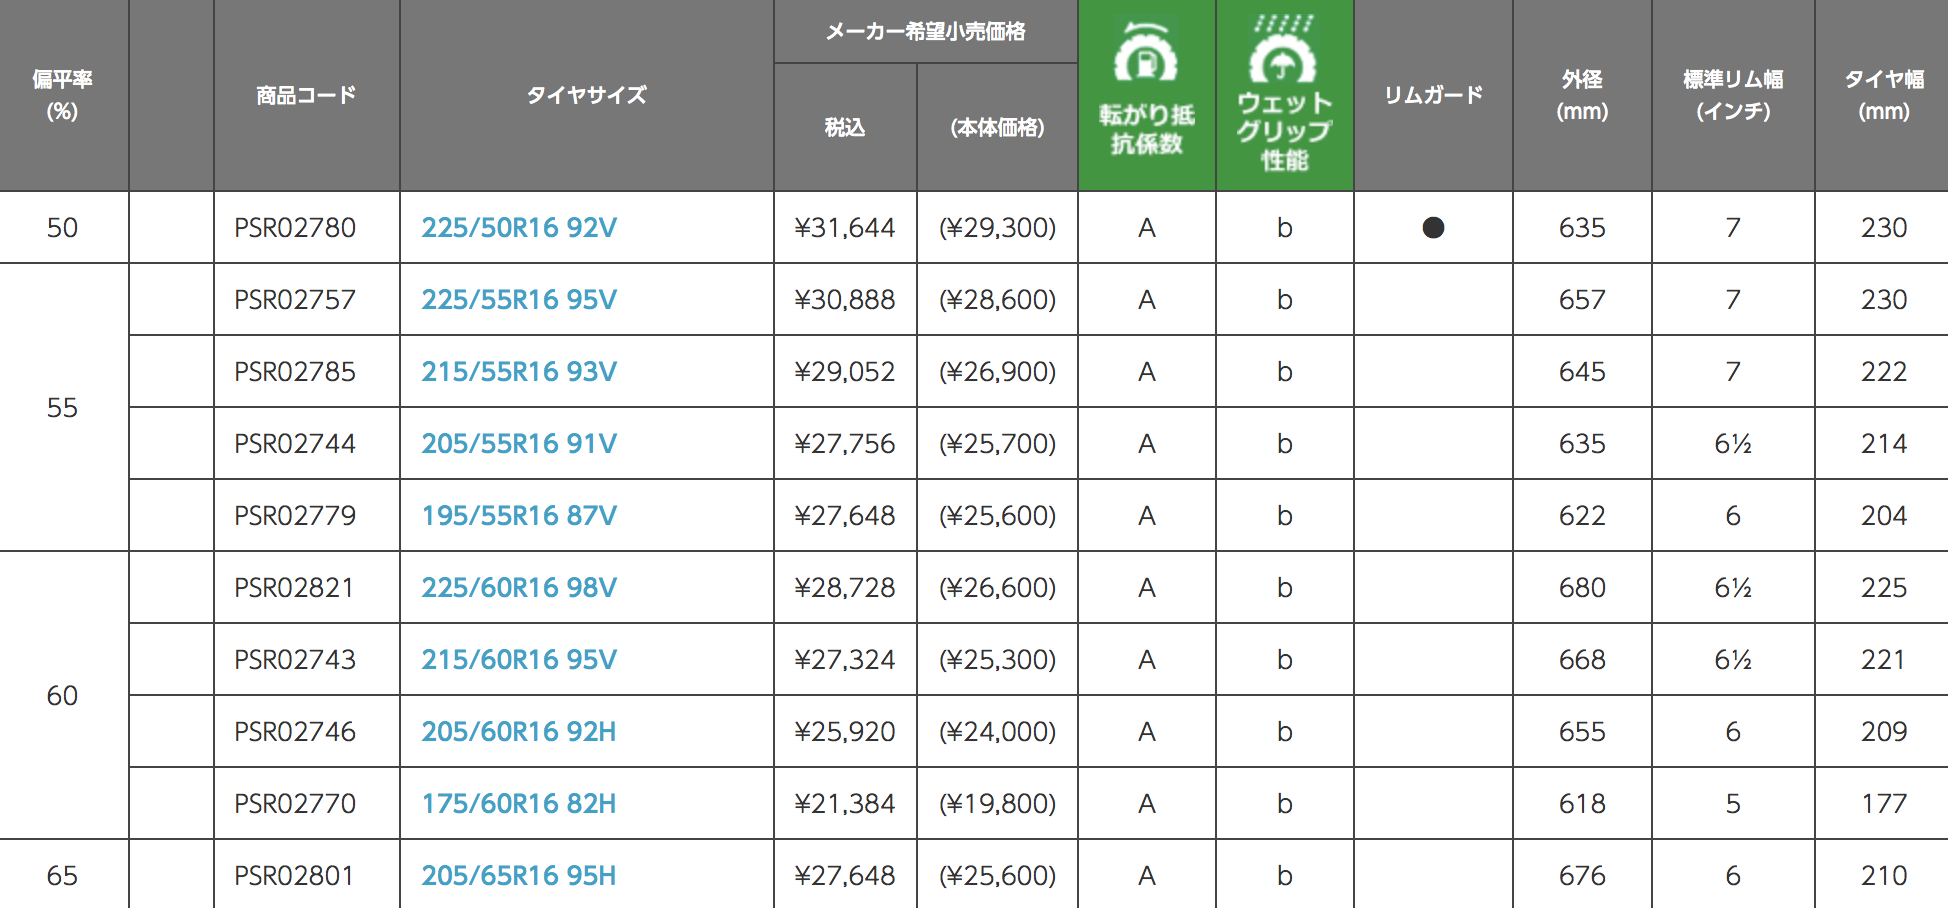Click the wet grip umbrella tire icon
Screen dimensions: 1948x908
tap(1283, 49)
